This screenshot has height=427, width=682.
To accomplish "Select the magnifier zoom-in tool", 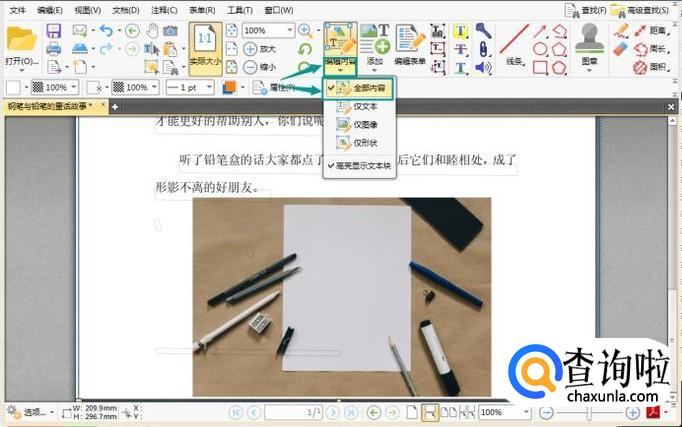I will (x=305, y=31).
